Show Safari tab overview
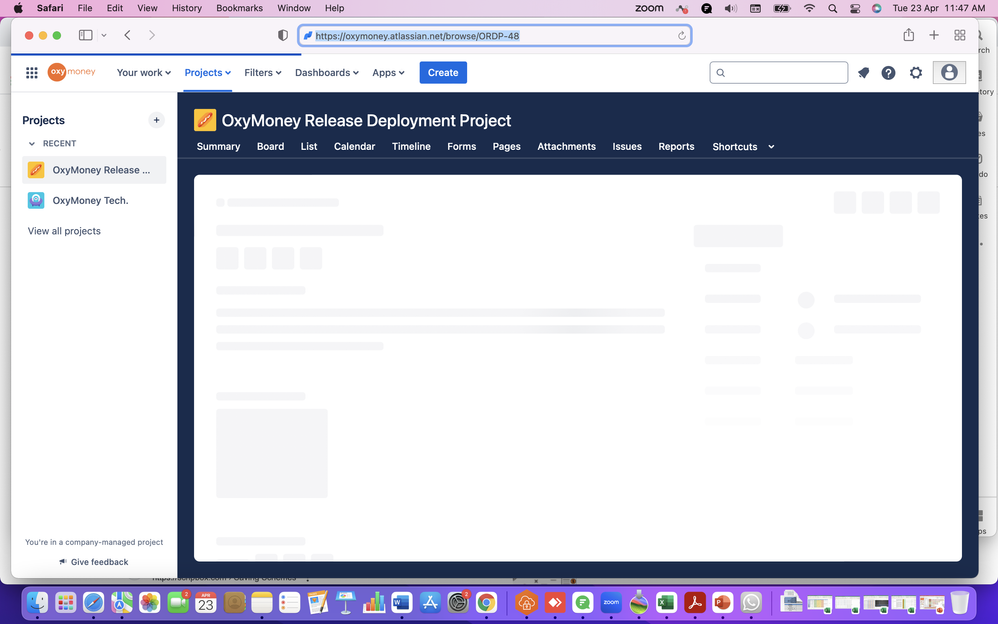This screenshot has height=624, width=998. pos(960,35)
